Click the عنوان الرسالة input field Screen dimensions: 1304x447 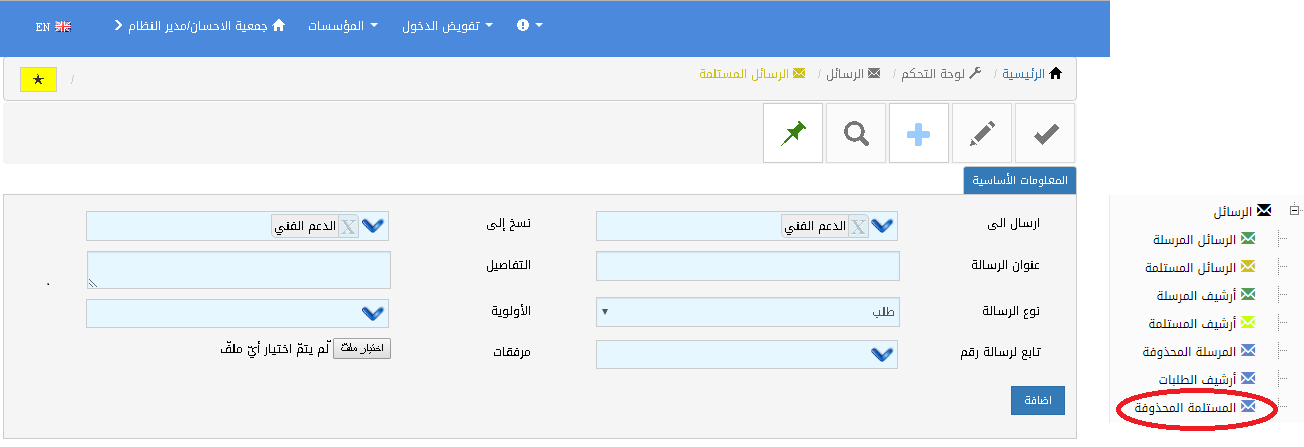[x=747, y=266]
